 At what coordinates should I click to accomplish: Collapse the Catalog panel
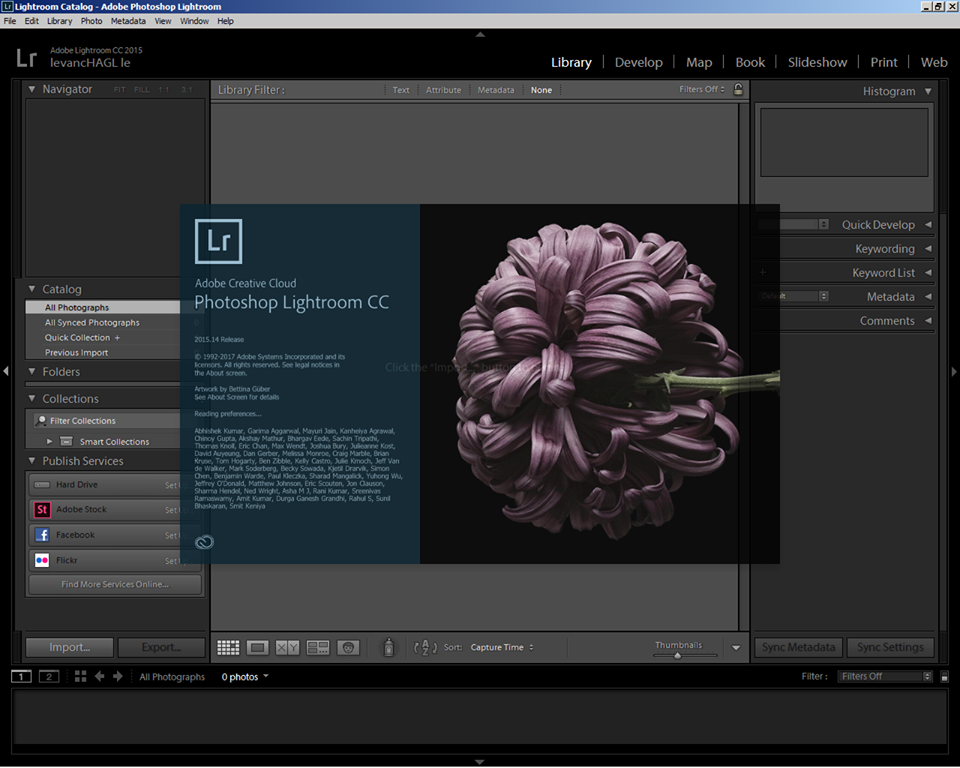32,288
